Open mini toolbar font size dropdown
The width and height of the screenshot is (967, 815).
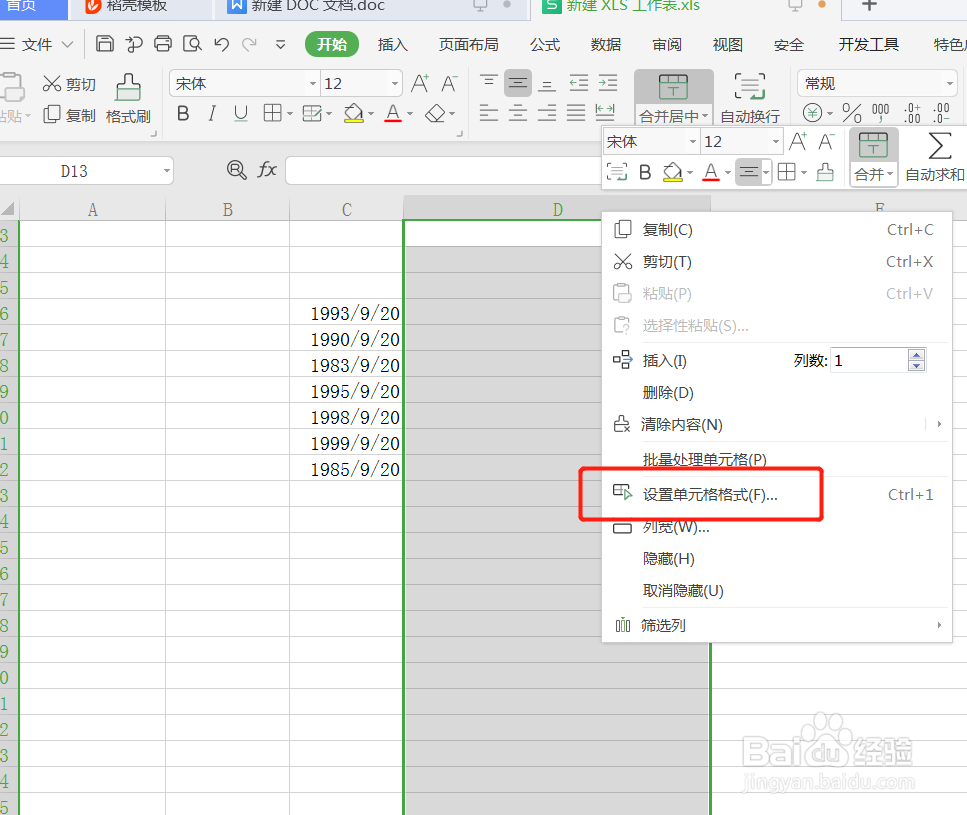point(775,142)
